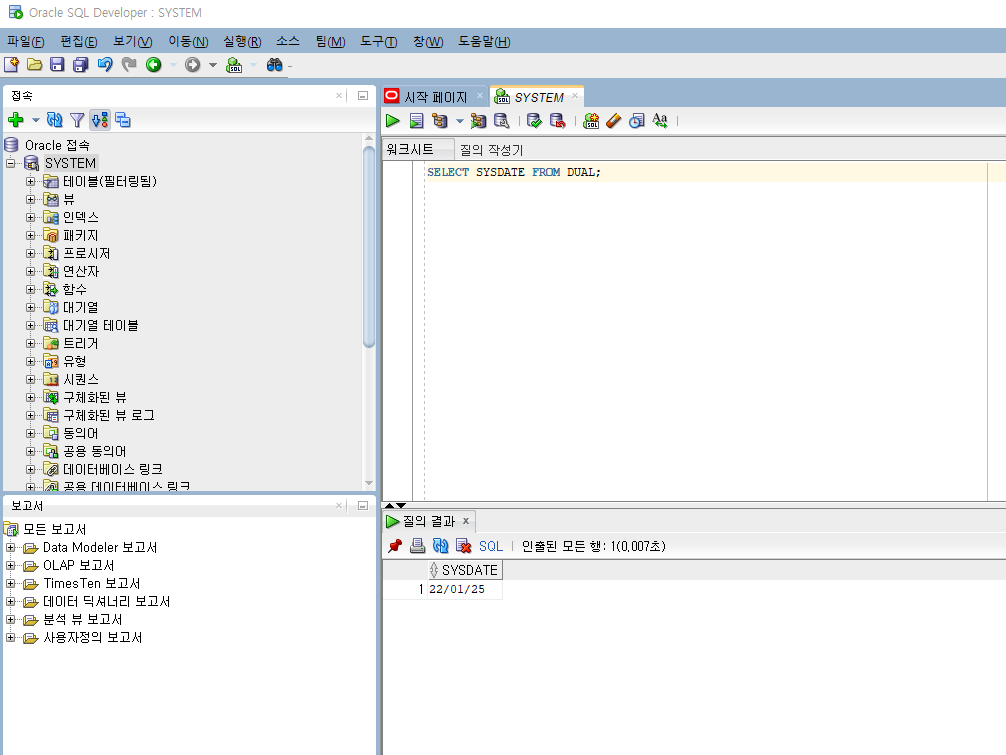Image resolution: width=1006 pixels, height=755 pixels.
Task: Click the green Back navigation icon
Action: coord(153,65)
